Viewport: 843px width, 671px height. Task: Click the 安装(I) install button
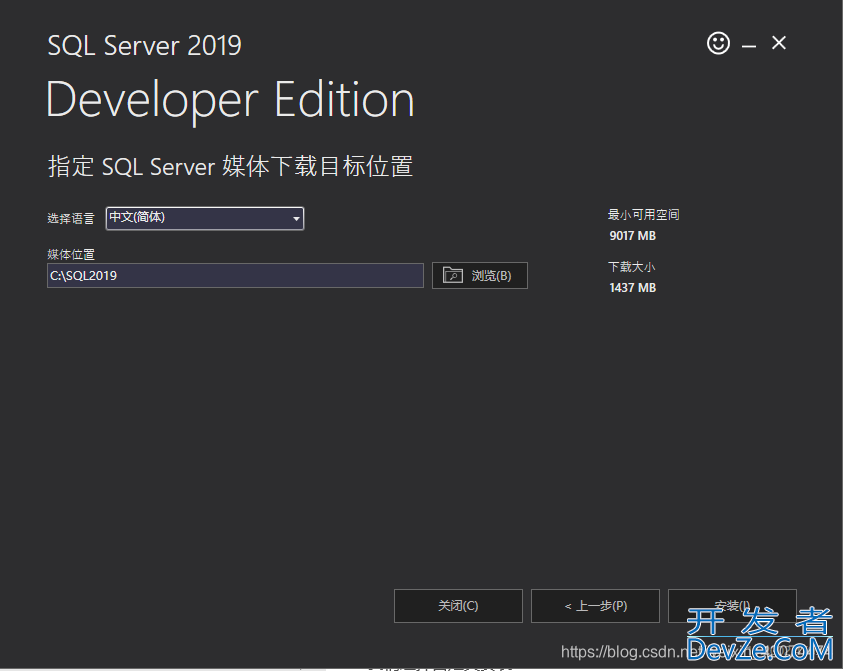pos(732,606)
